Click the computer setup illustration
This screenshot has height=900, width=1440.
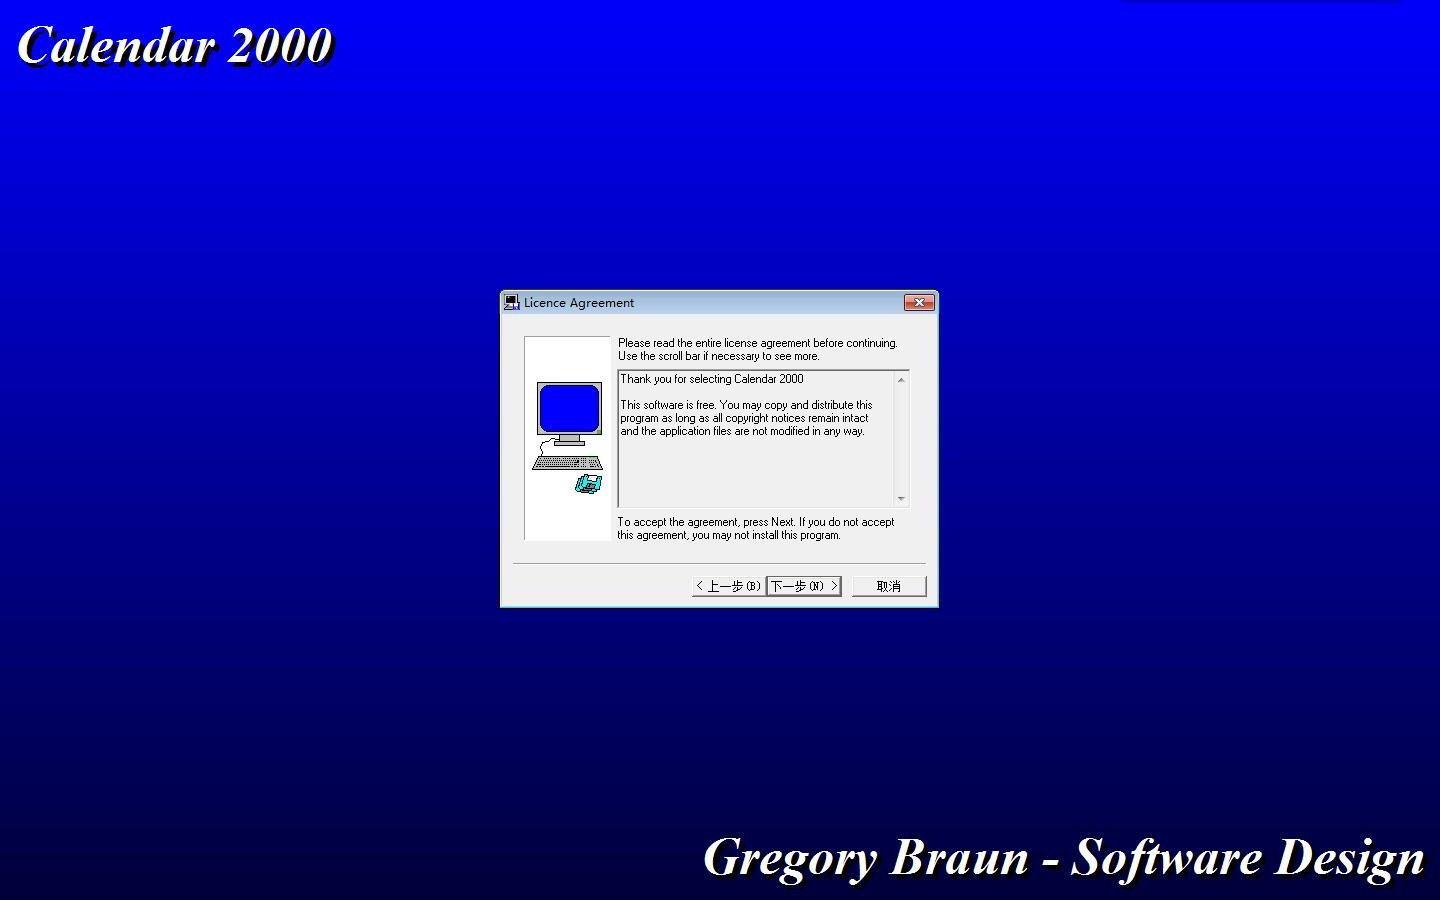(x=568, y=438)
